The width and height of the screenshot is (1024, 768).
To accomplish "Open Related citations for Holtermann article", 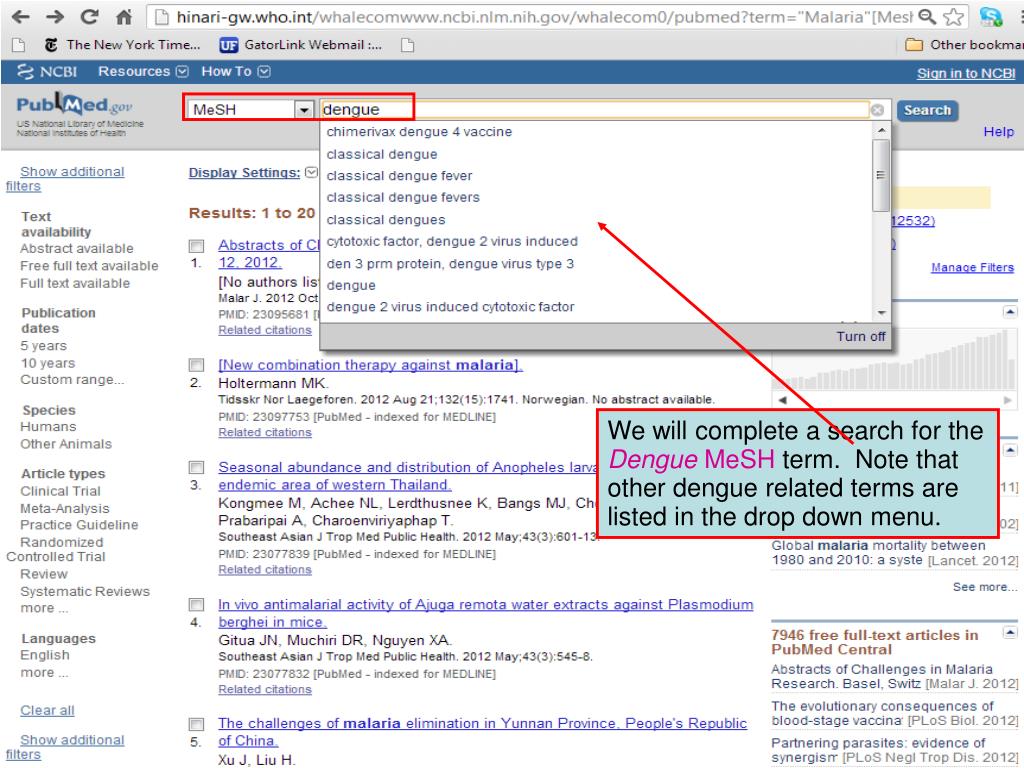I will click(x=264, y=432).
